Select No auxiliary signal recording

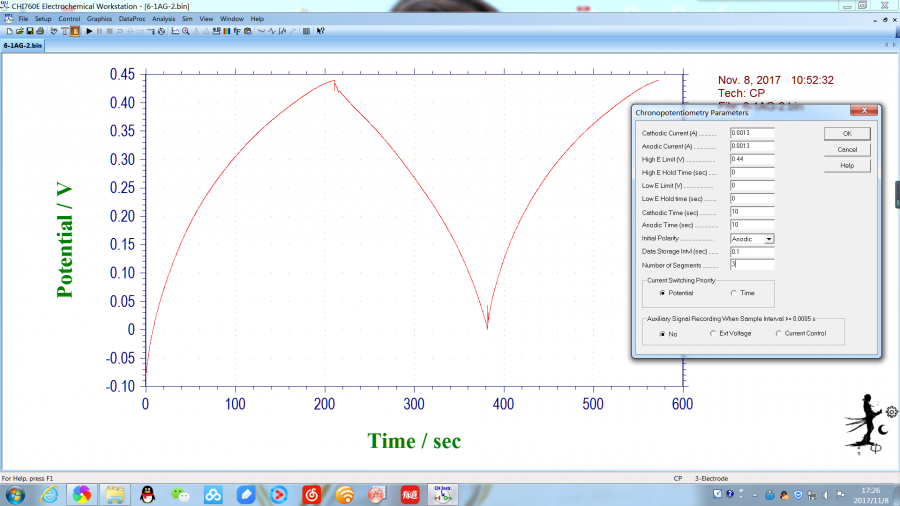point(669,334)
